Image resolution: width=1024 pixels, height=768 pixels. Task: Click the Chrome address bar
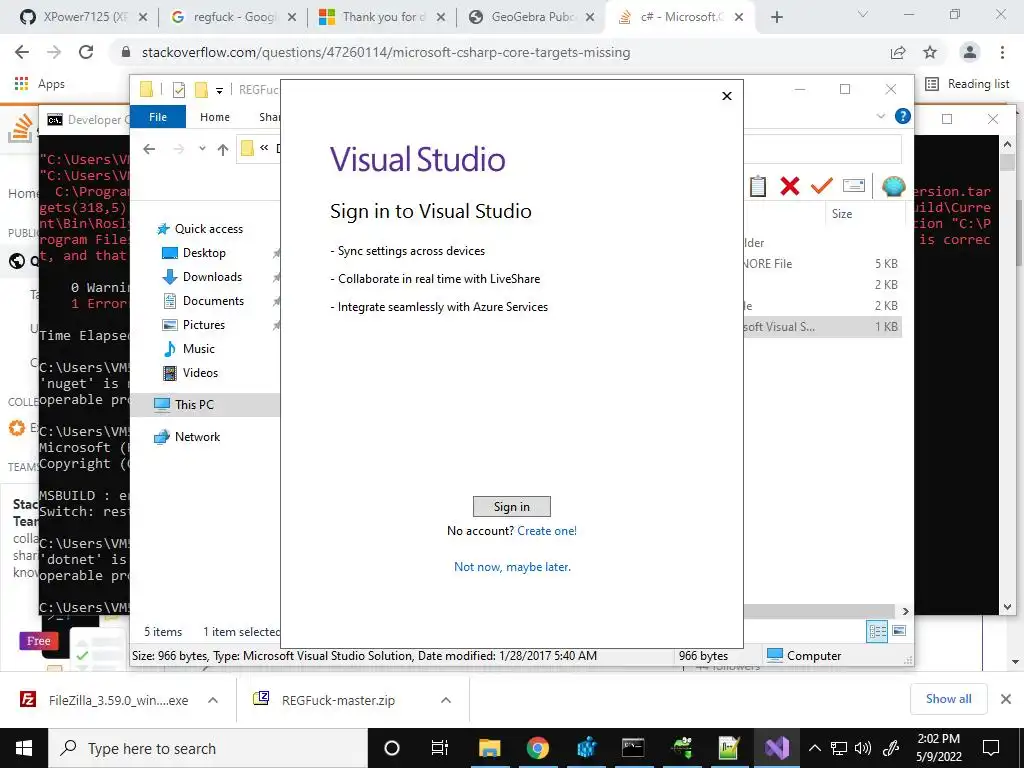pyautogui.click(x=502, y=52)
